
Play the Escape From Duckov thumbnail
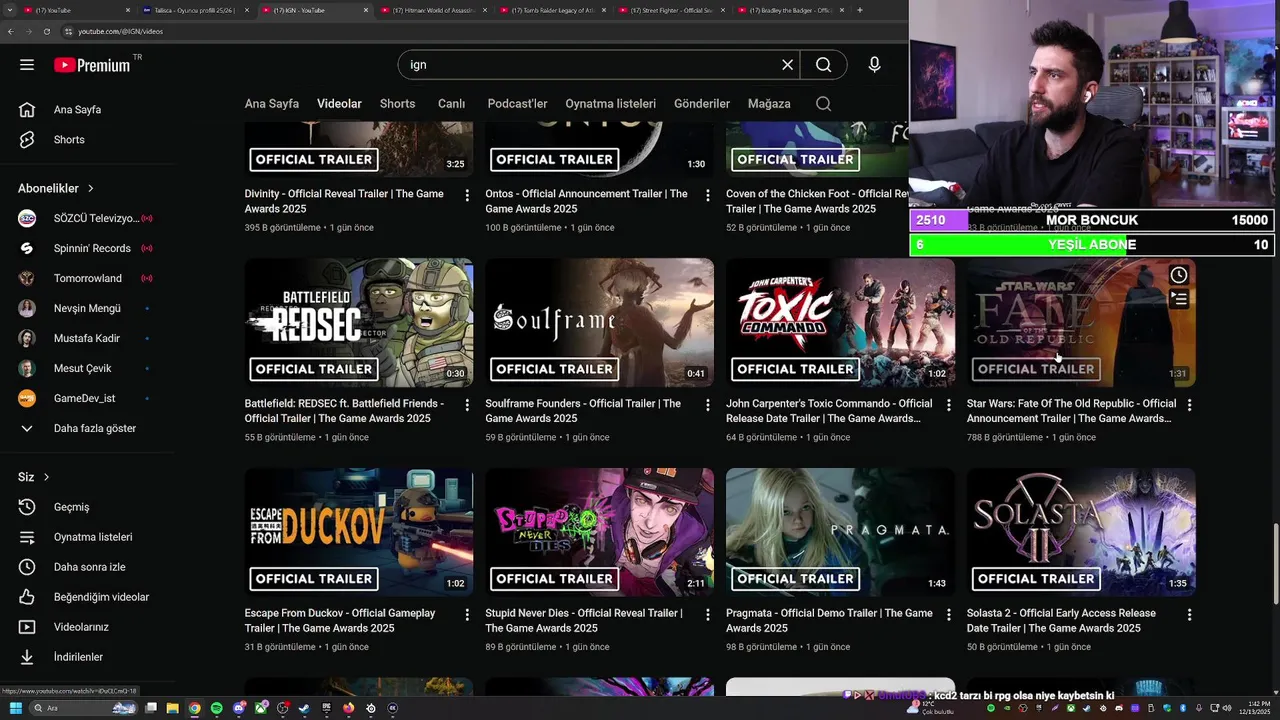359,532
